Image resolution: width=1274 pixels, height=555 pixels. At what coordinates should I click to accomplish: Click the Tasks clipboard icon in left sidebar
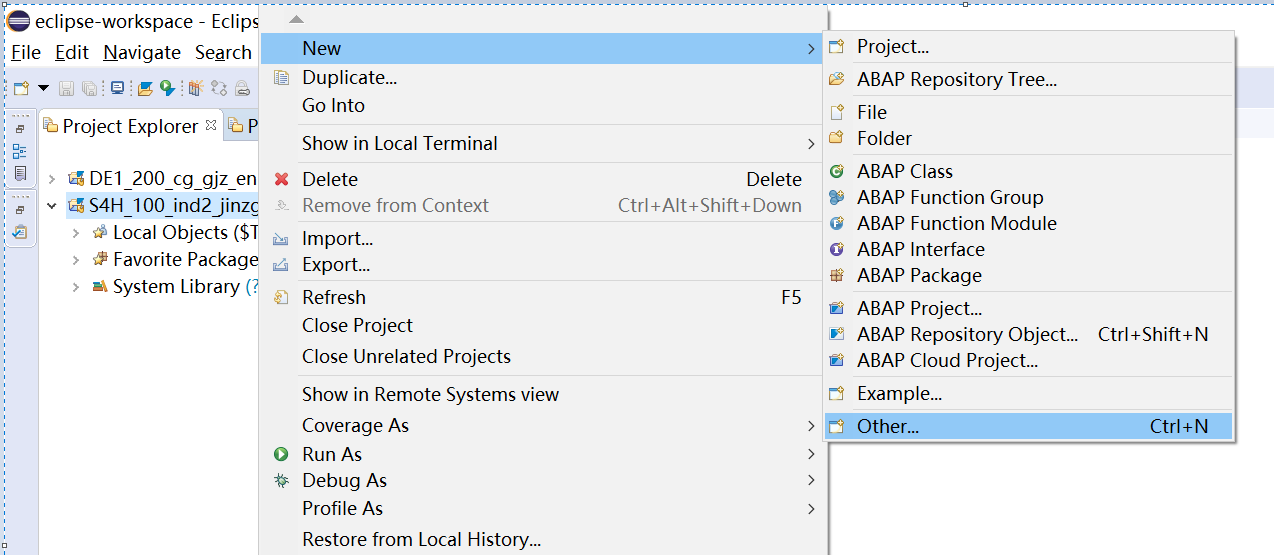coord(20,232)
